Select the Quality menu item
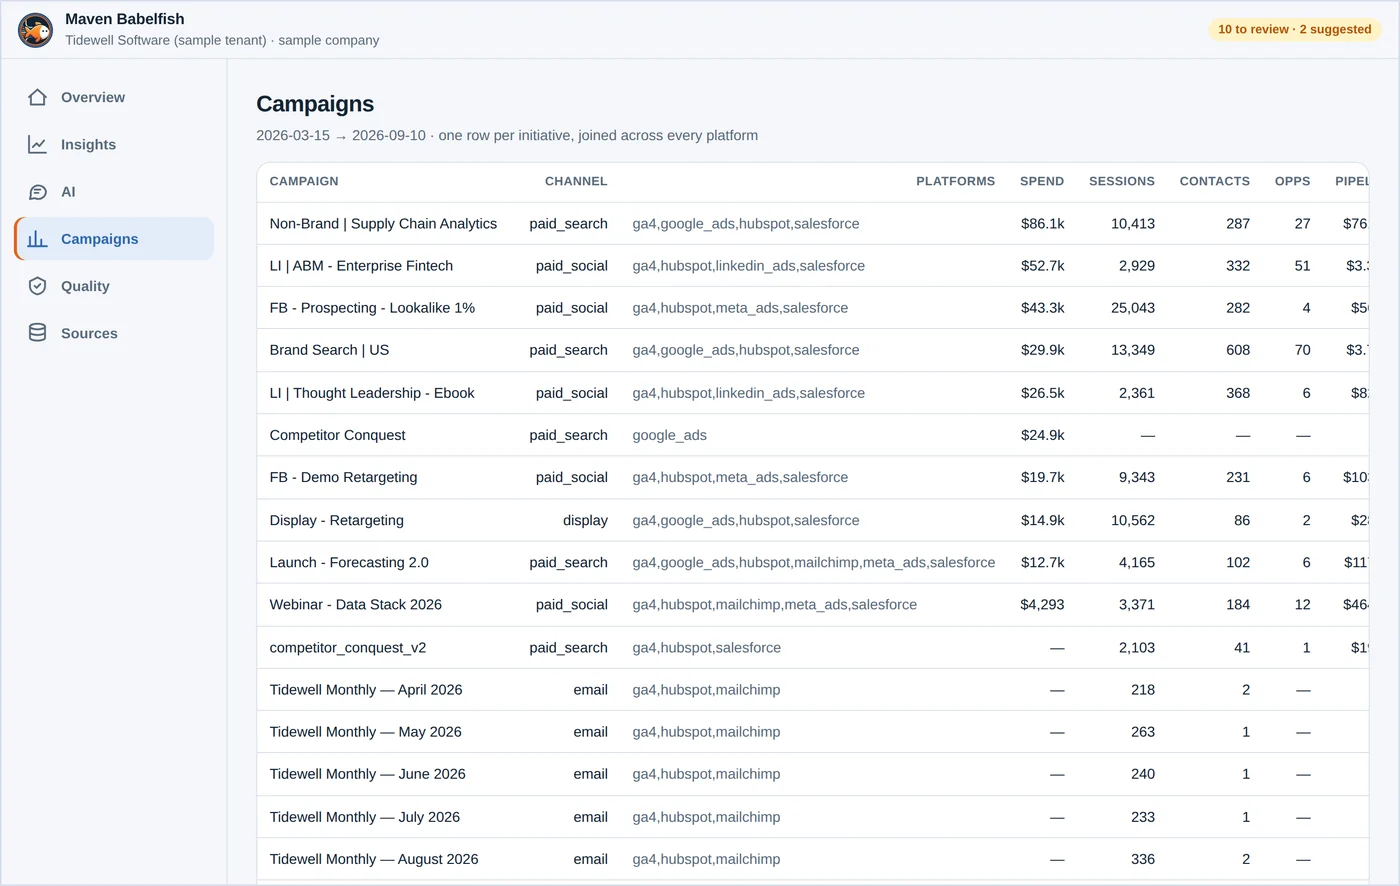The width and height of the screenshot is (1400, 886). point(114,286)
